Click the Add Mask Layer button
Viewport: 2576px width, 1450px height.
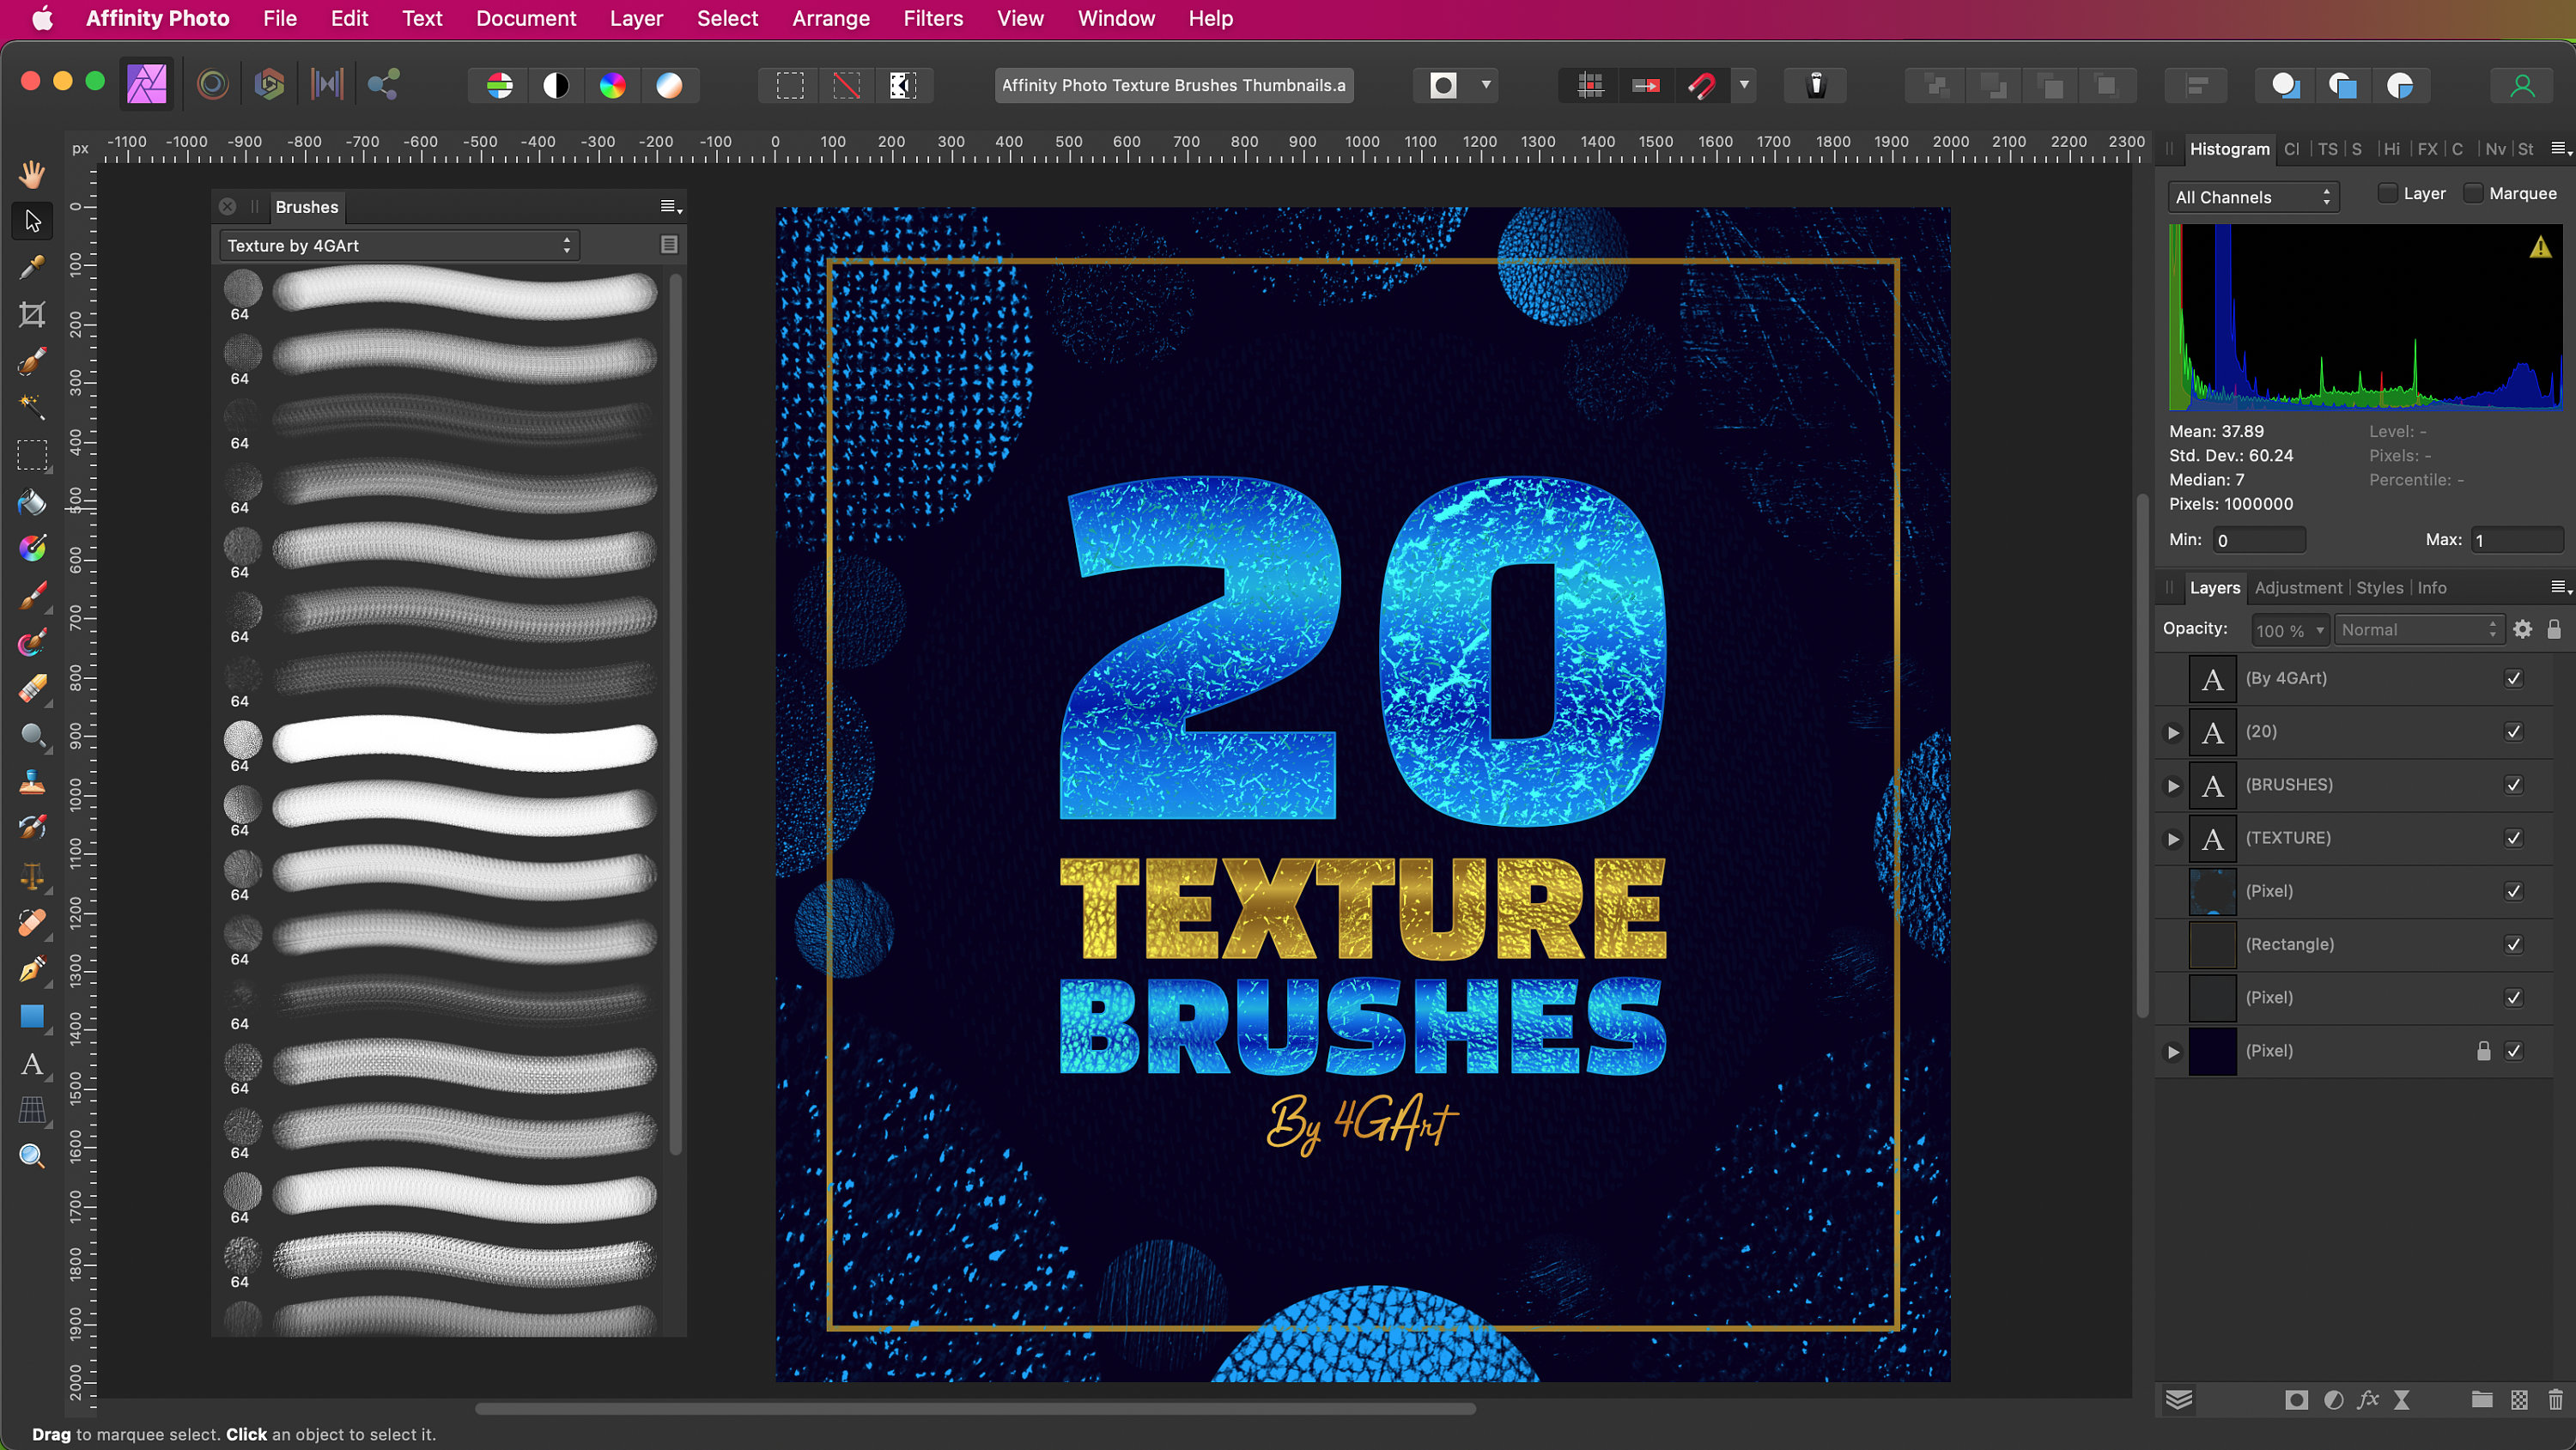(2297, 1400)
